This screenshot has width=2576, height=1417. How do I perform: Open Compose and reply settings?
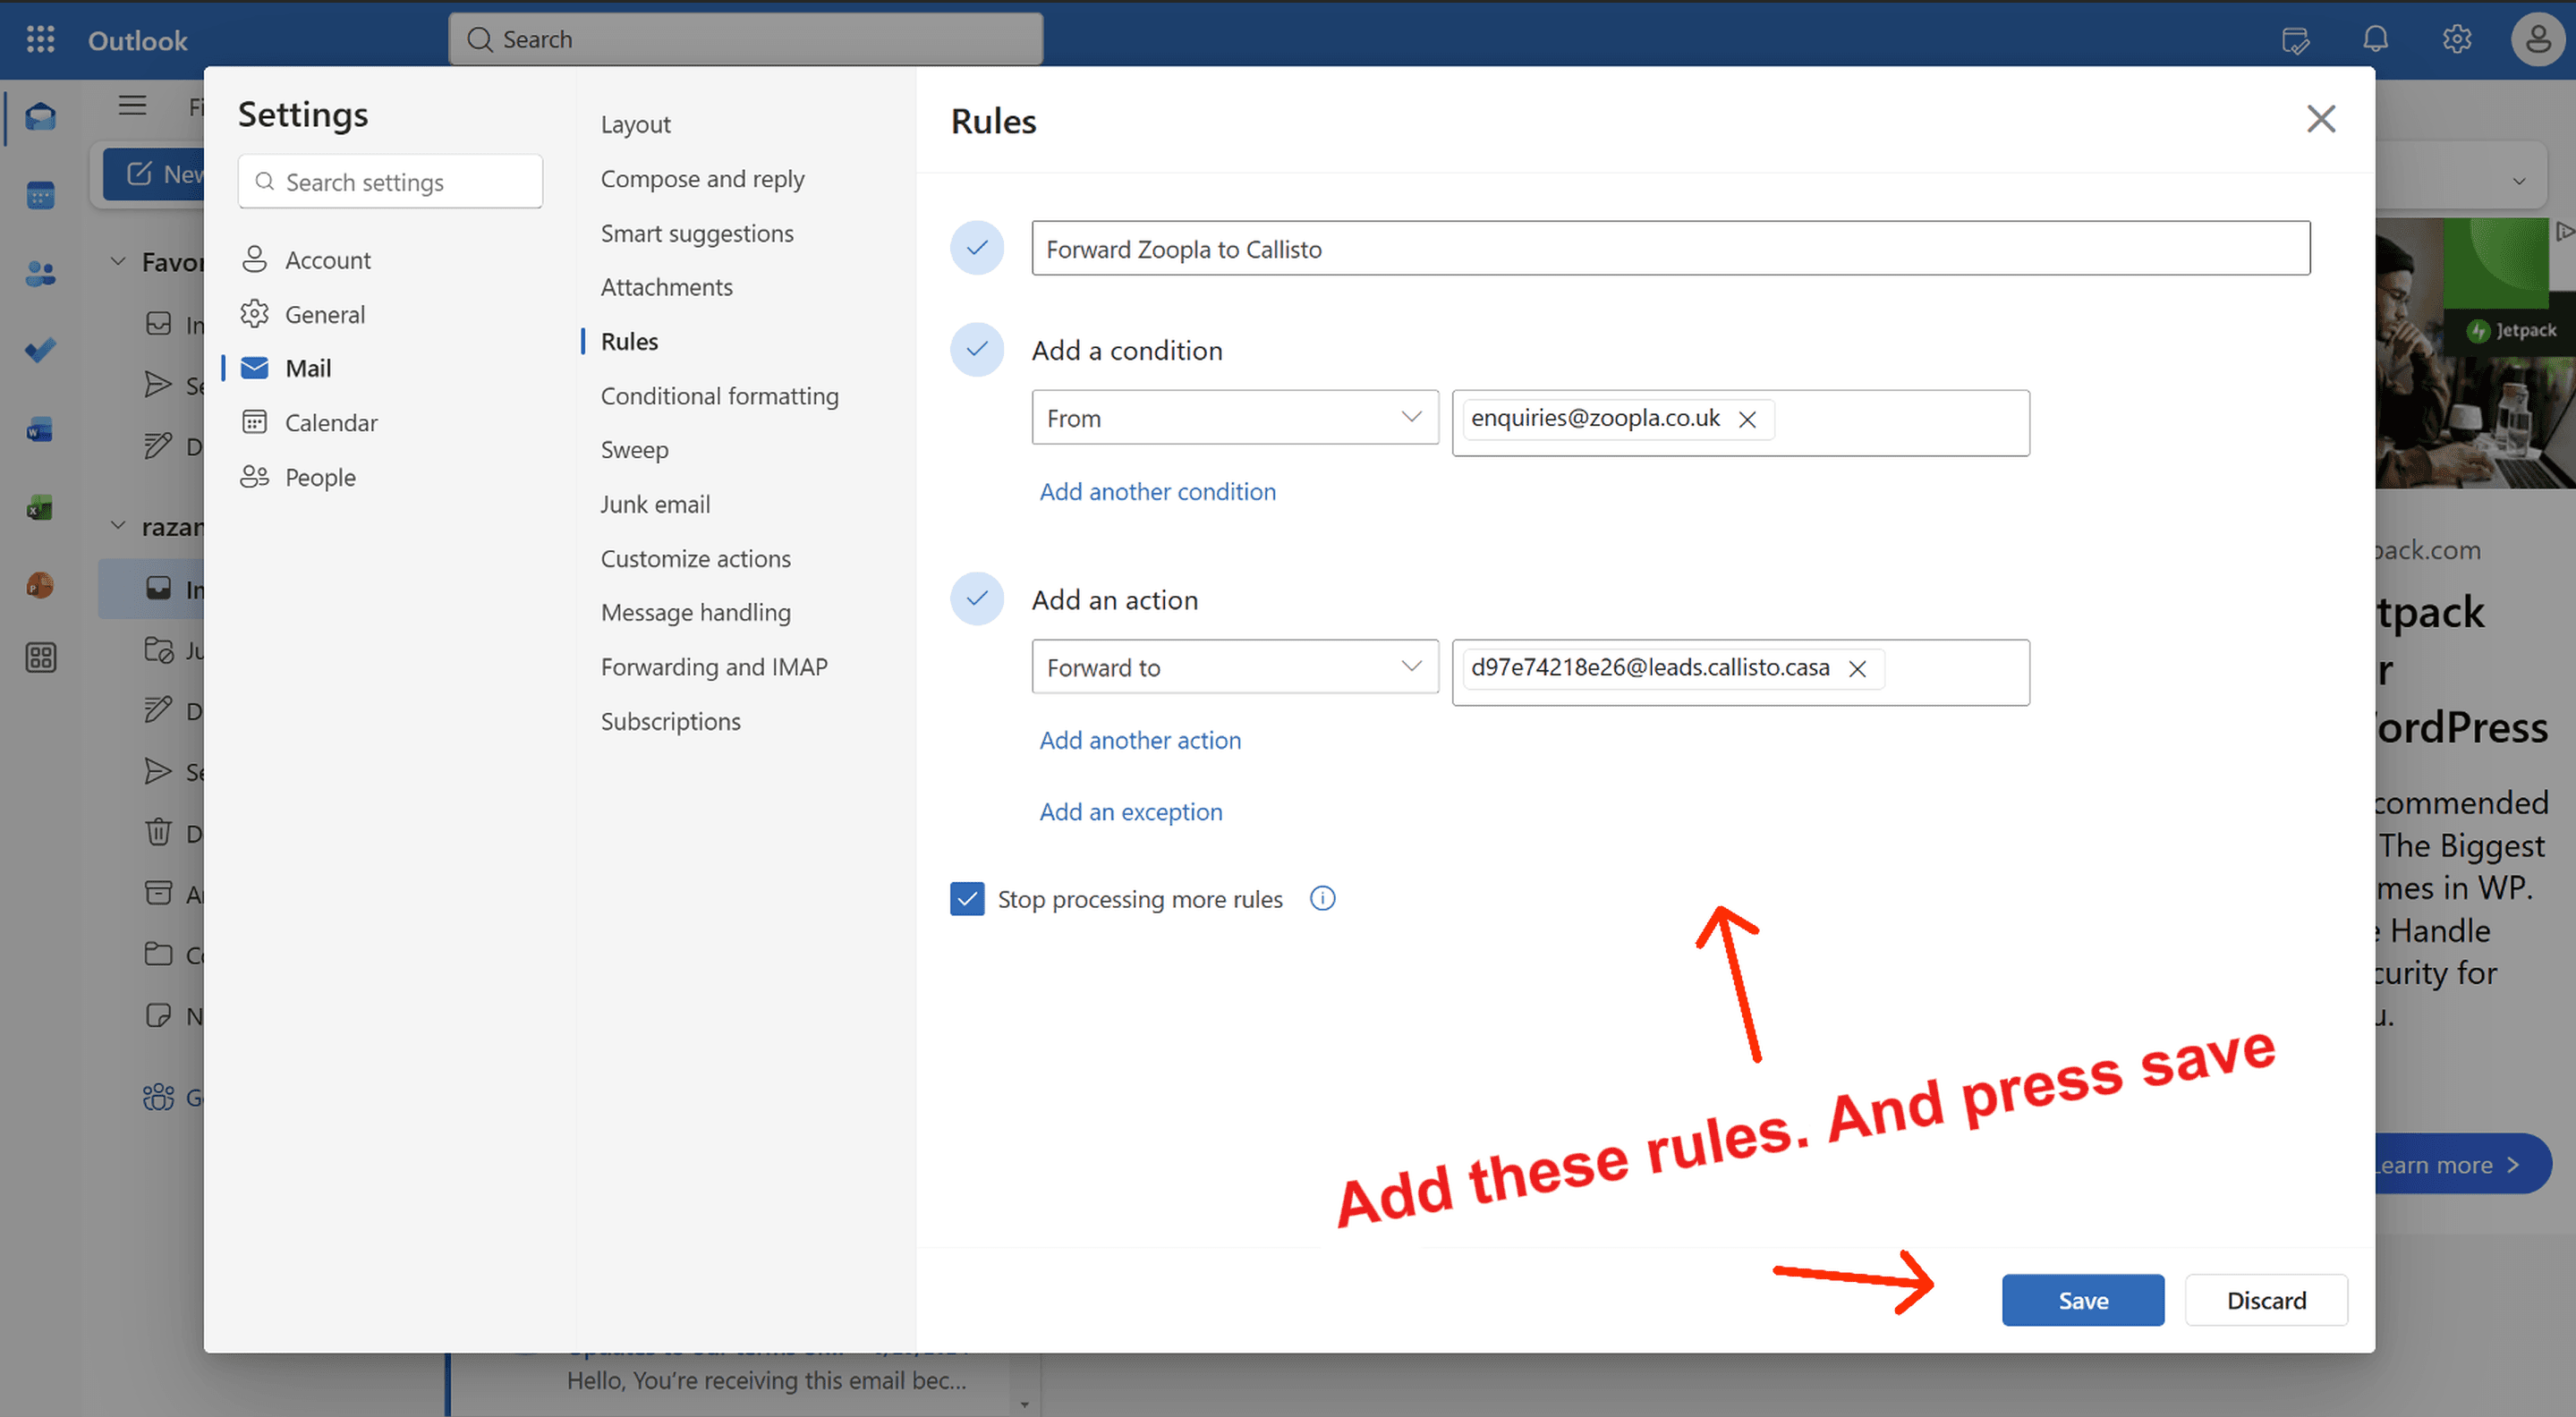coord(702,179)
